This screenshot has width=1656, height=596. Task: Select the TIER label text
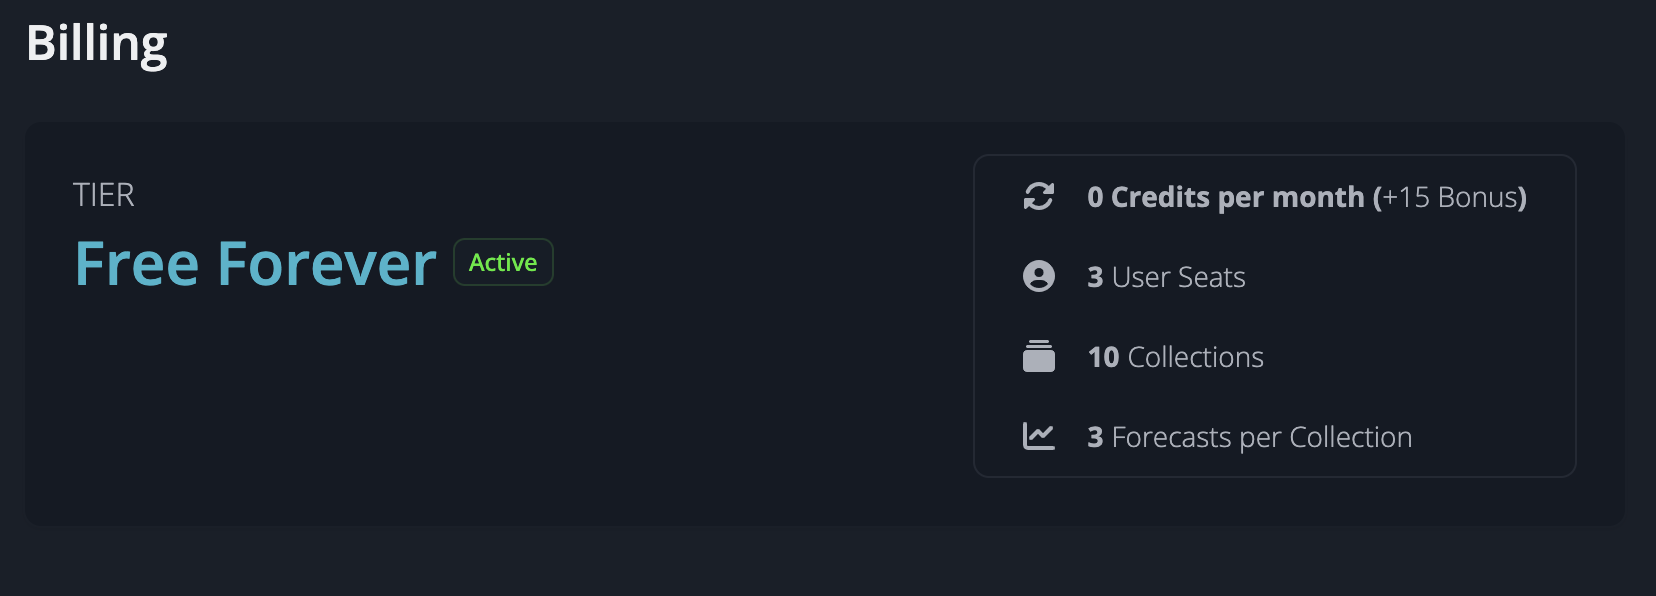(x=104, y=195)
